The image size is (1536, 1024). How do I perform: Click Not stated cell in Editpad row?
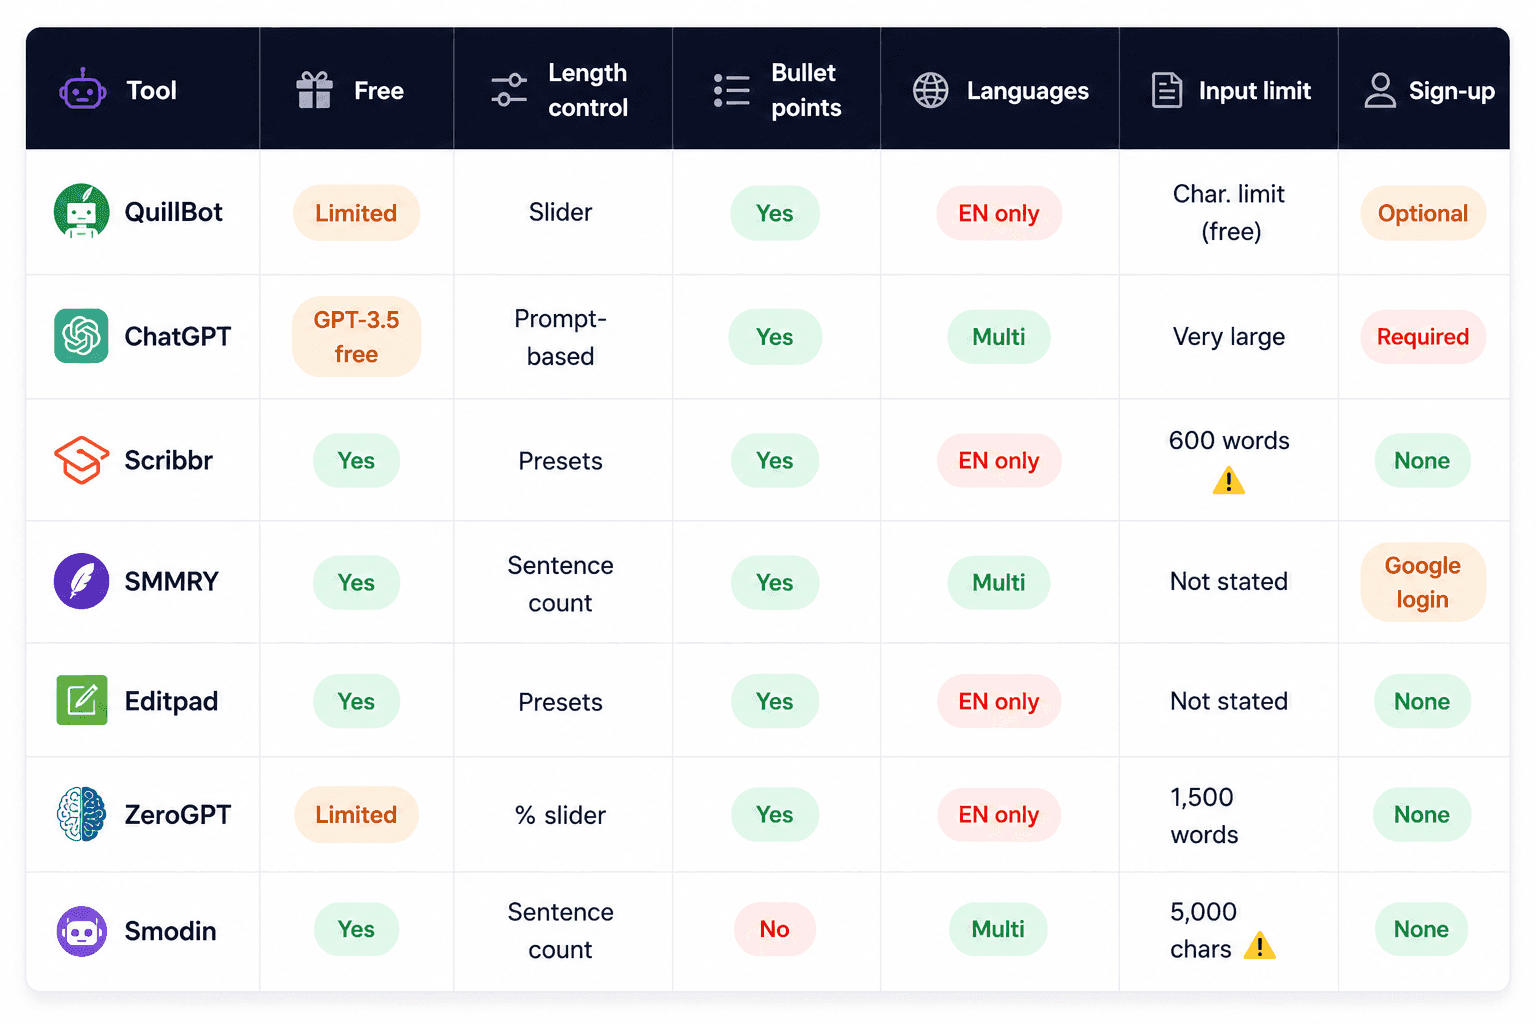[x=1229, y=702]
